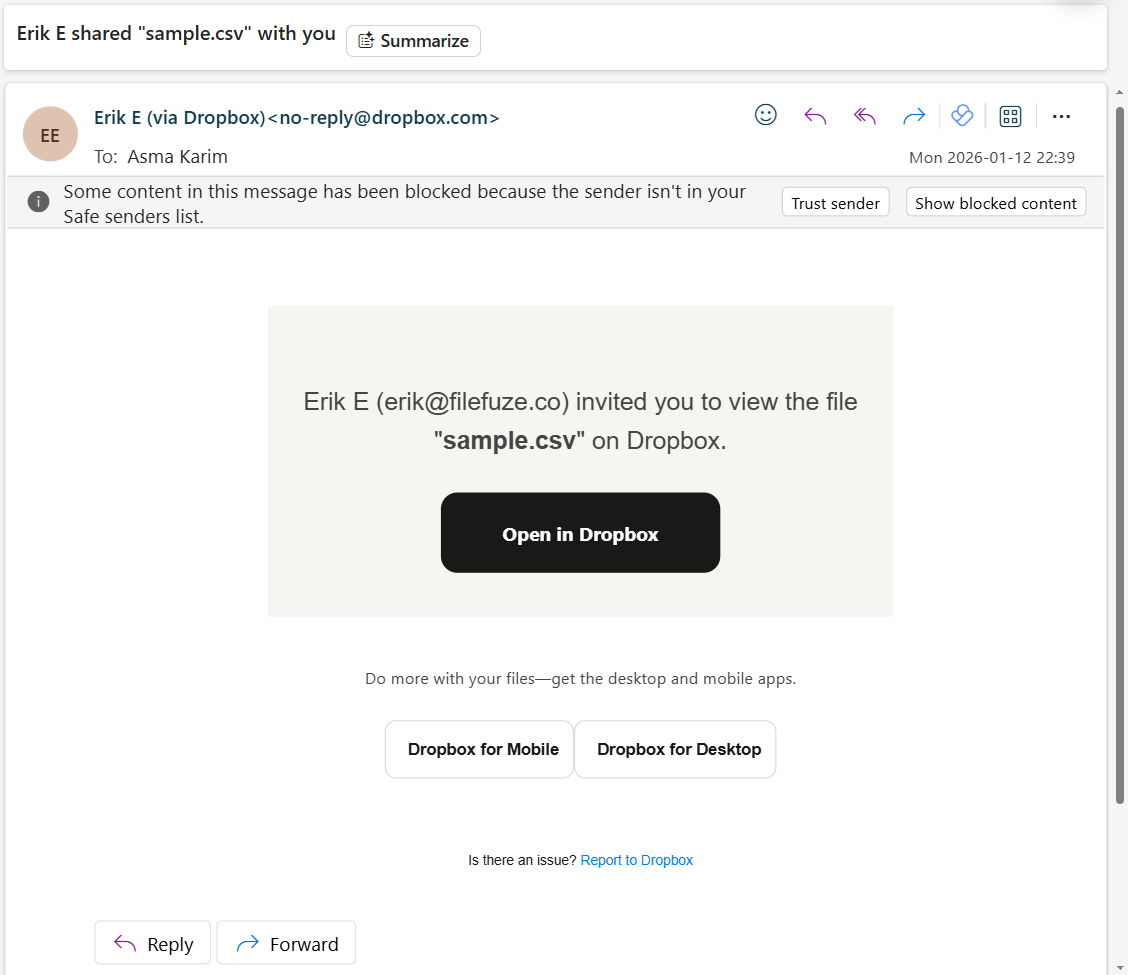Open sample.csv in Dropbox
The image size is (1128, 975).
coord(580,533)
